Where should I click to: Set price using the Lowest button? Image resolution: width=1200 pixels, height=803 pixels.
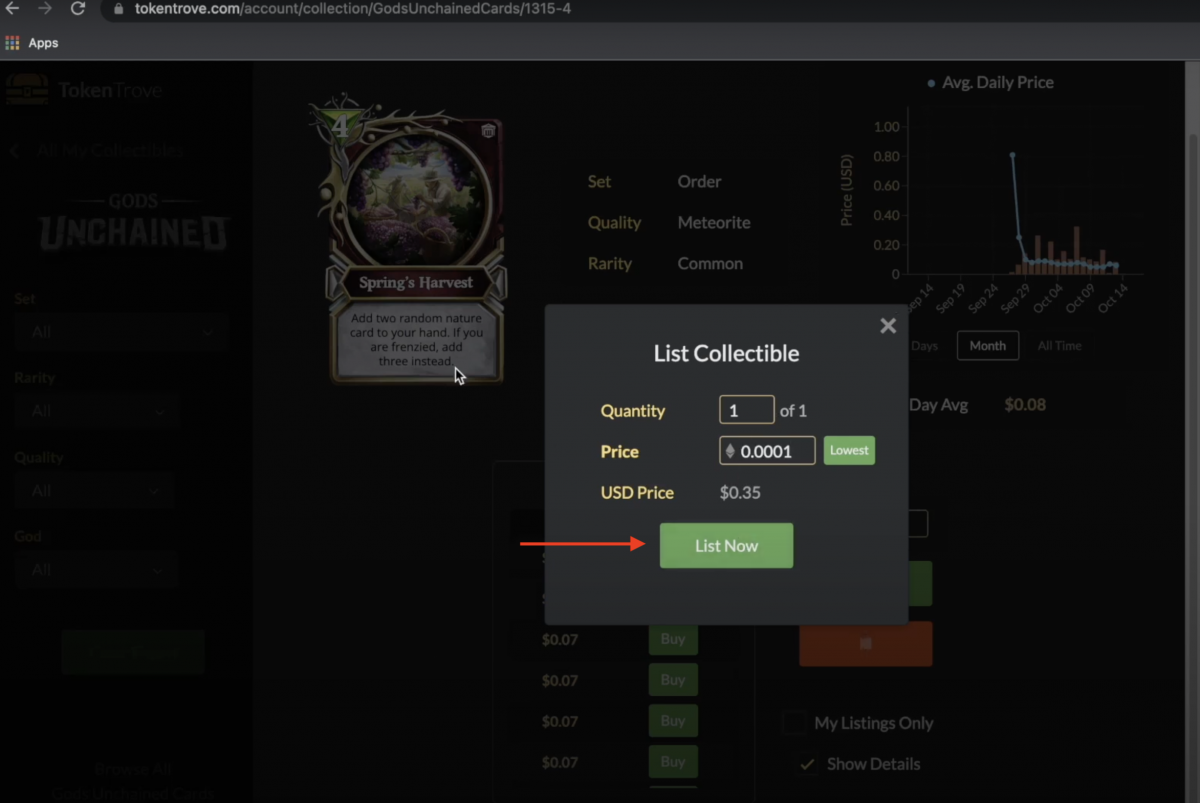[x=849, y=450]
